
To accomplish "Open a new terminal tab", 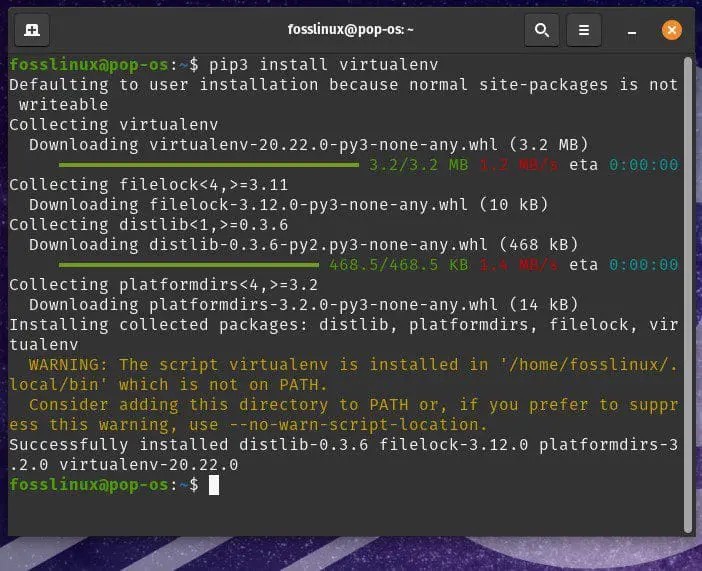I will pos(31,30).
